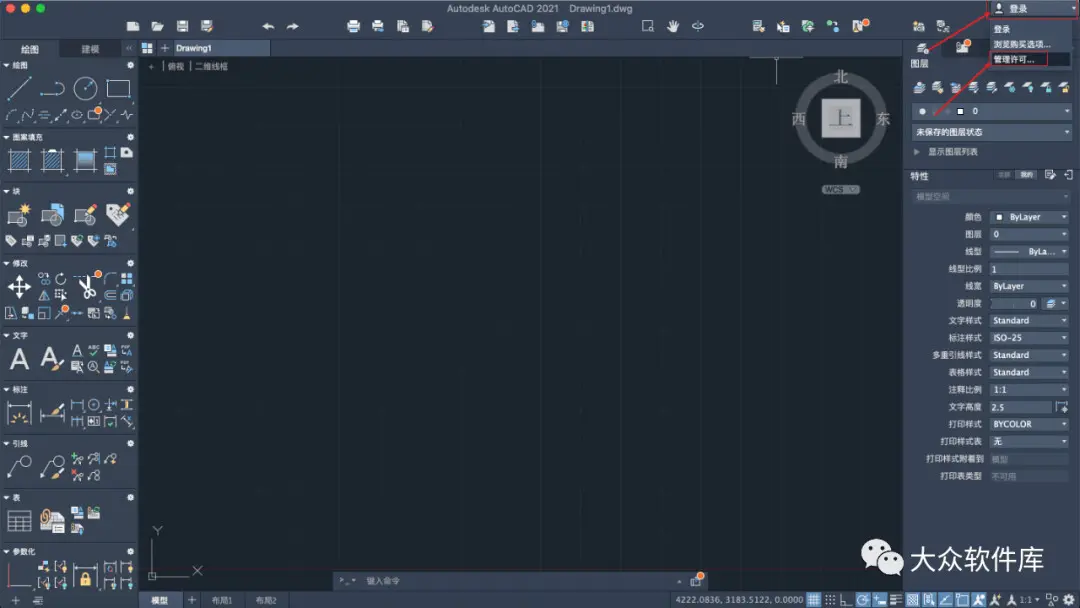The width and height of the screenshot is (1080, 608).
Task: Open the 未保存的图层状态 dropdown
Action: 992,132
